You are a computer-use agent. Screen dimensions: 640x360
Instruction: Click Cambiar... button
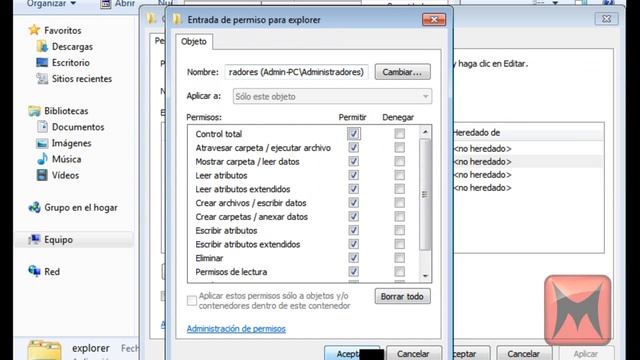(x=402, y=72)
